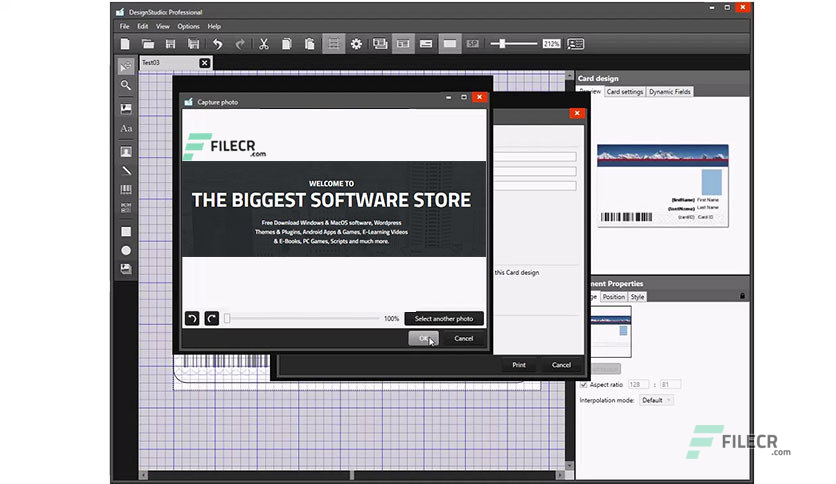Click the card preview thumbnail

pyautogui.click(x=663, y=185)
